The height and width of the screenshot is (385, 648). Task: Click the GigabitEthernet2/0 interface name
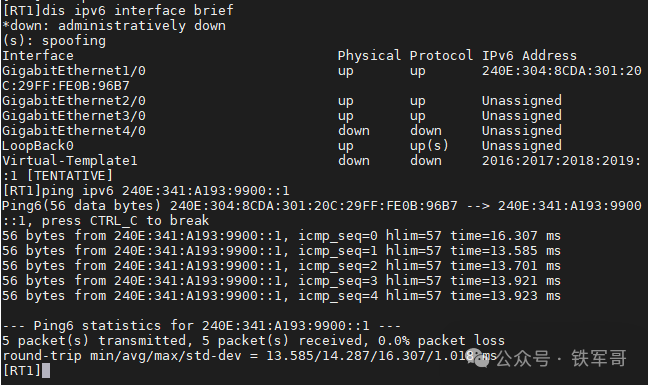(x=74, y=101)
